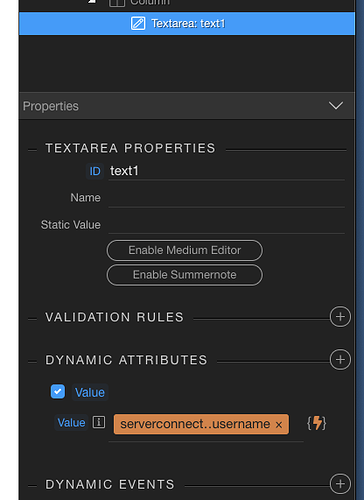Click the Properties panel header
The image size is (364, 500).
187,106
